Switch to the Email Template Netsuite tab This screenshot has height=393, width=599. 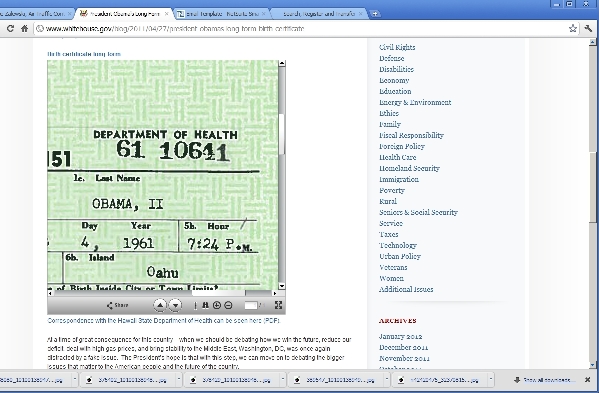pos(222,14)
